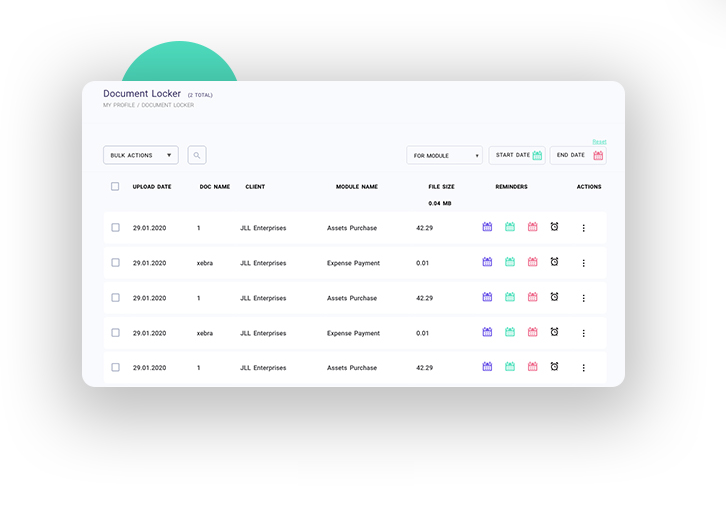This screenshot has height=510, width=726.
Task: Click the Reset link
Action: [x=599, y=142]
